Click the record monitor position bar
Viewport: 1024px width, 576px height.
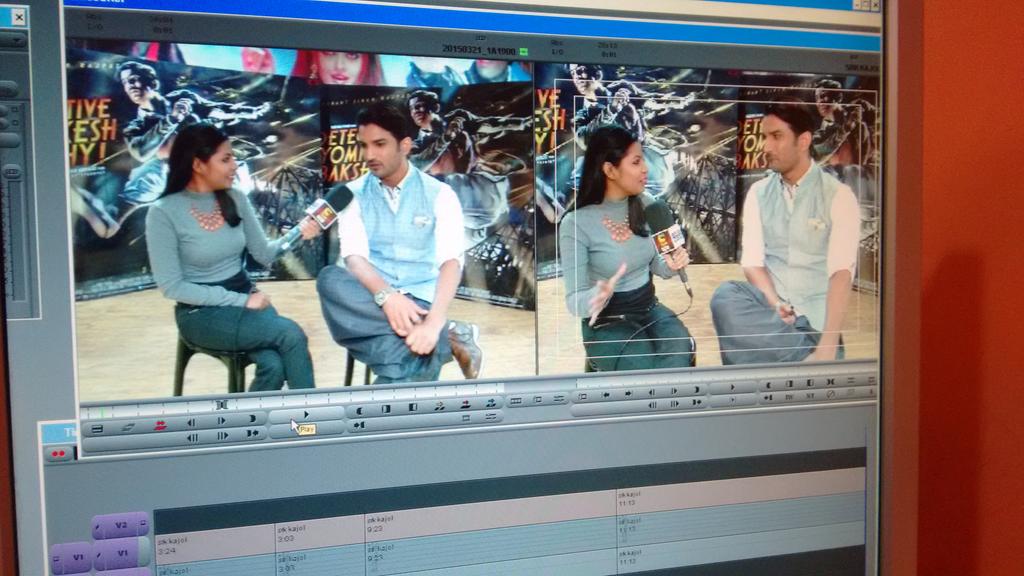click(x=725, y=377)
